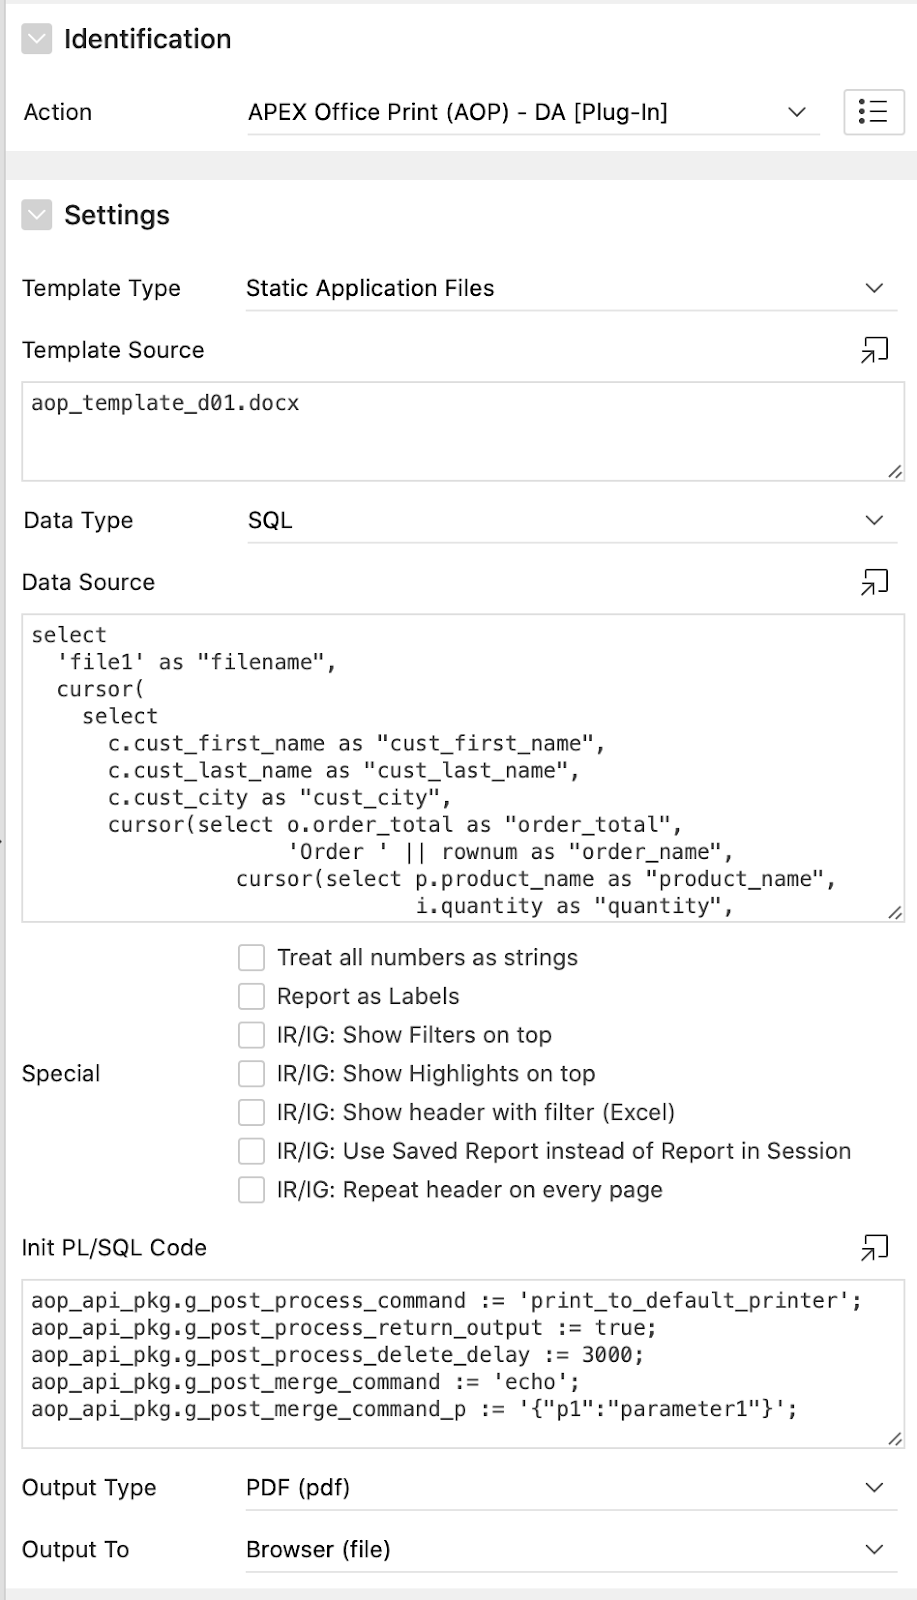Open the Output Type PDF dropdown
The image size is (917, 1600).
(571, 1488)
